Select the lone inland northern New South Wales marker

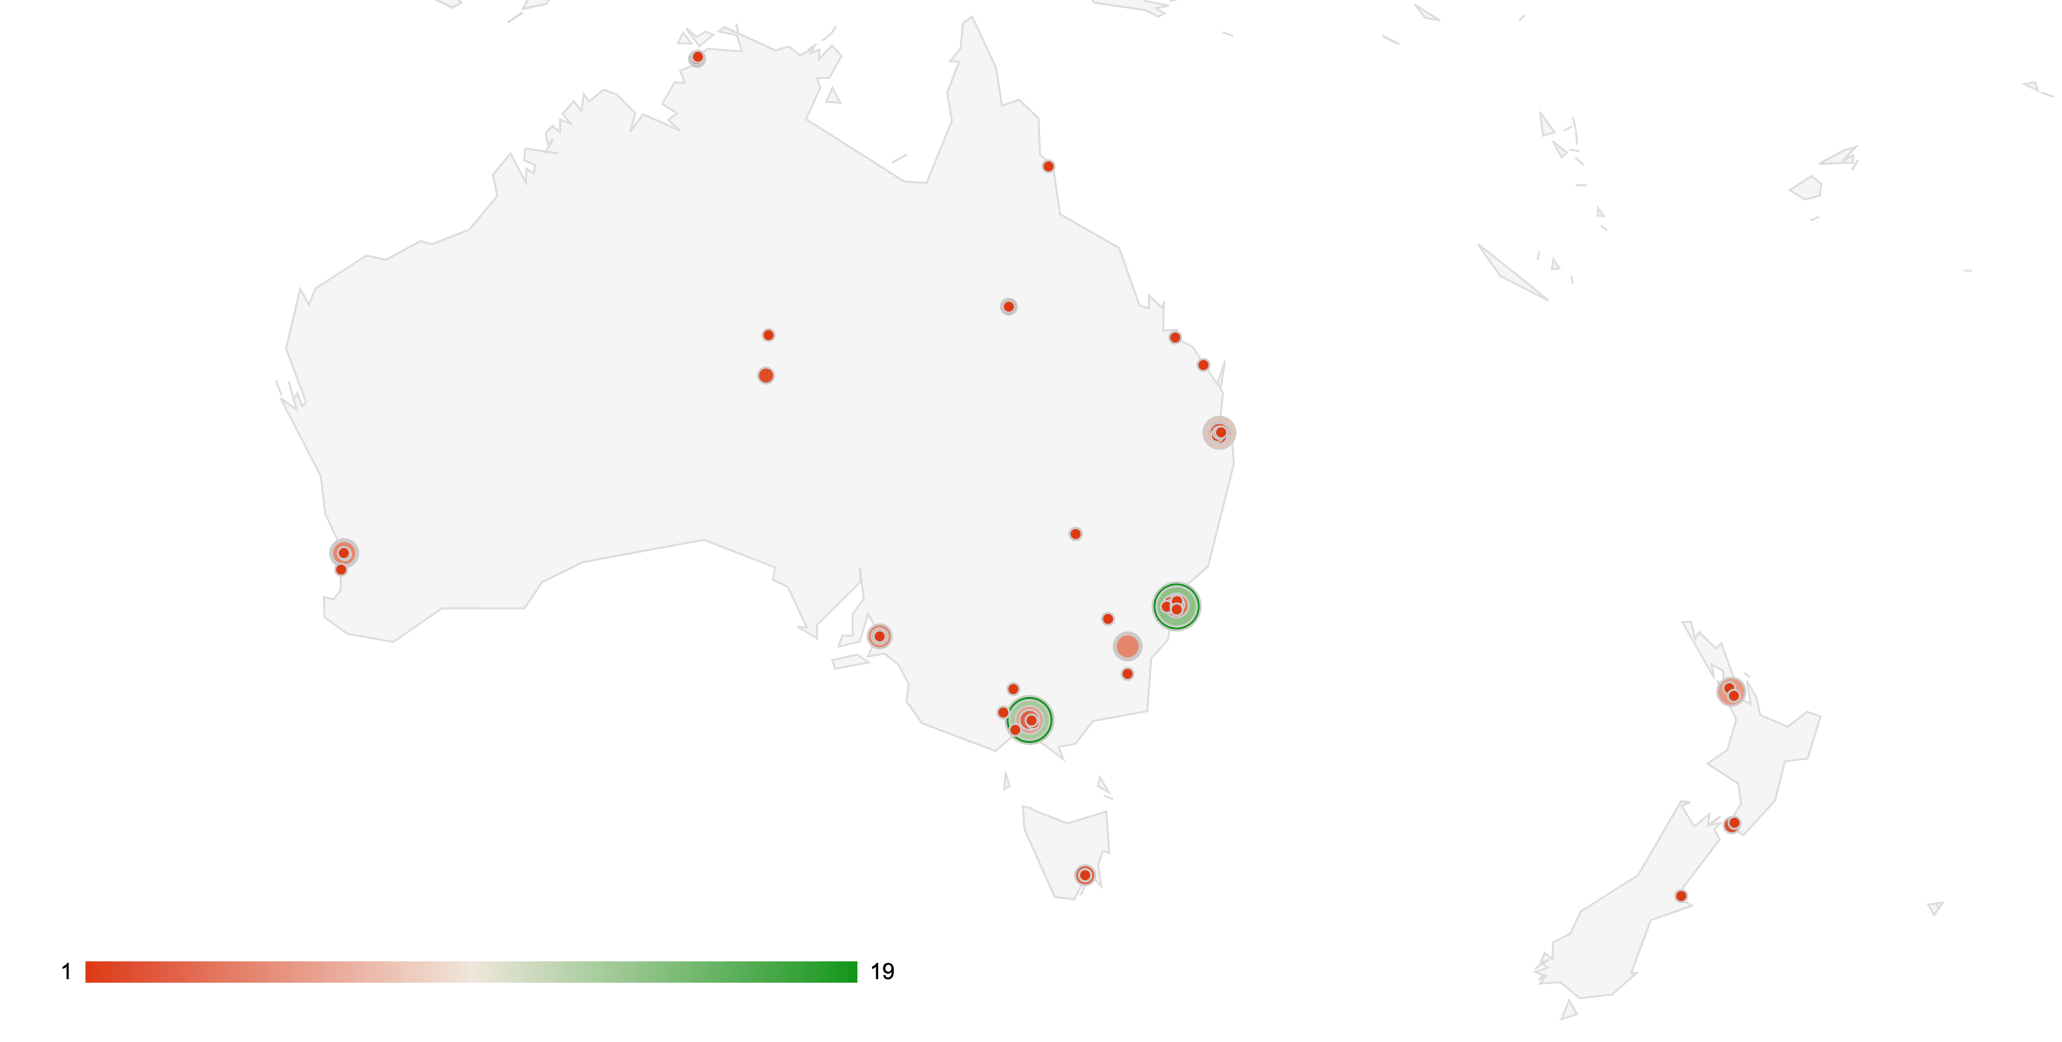click(x=1075, y=534)
